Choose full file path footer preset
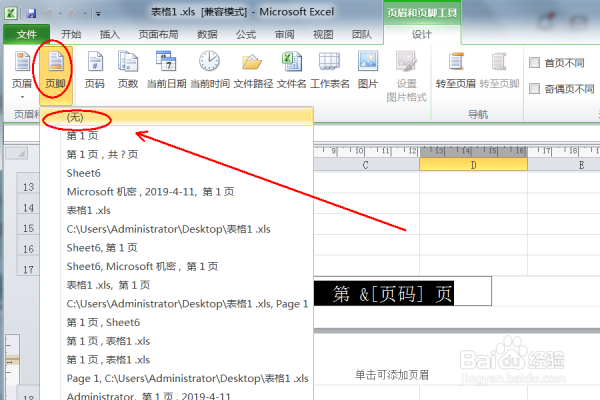600x400 pixels. 177,229
